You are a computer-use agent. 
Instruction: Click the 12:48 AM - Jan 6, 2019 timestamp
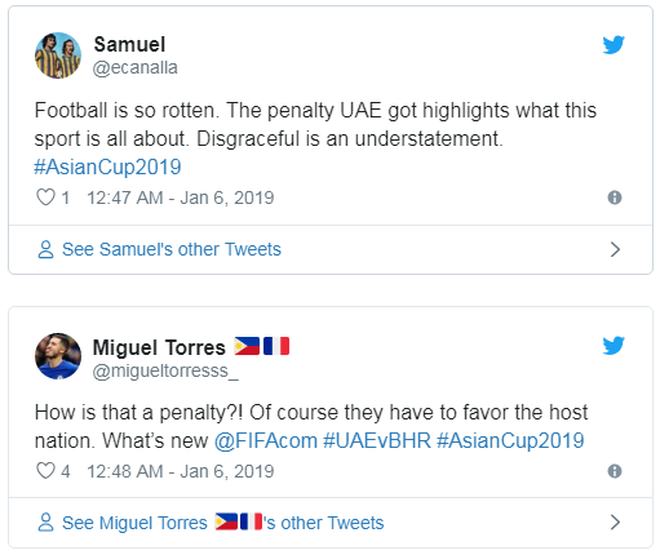(180, 471)
